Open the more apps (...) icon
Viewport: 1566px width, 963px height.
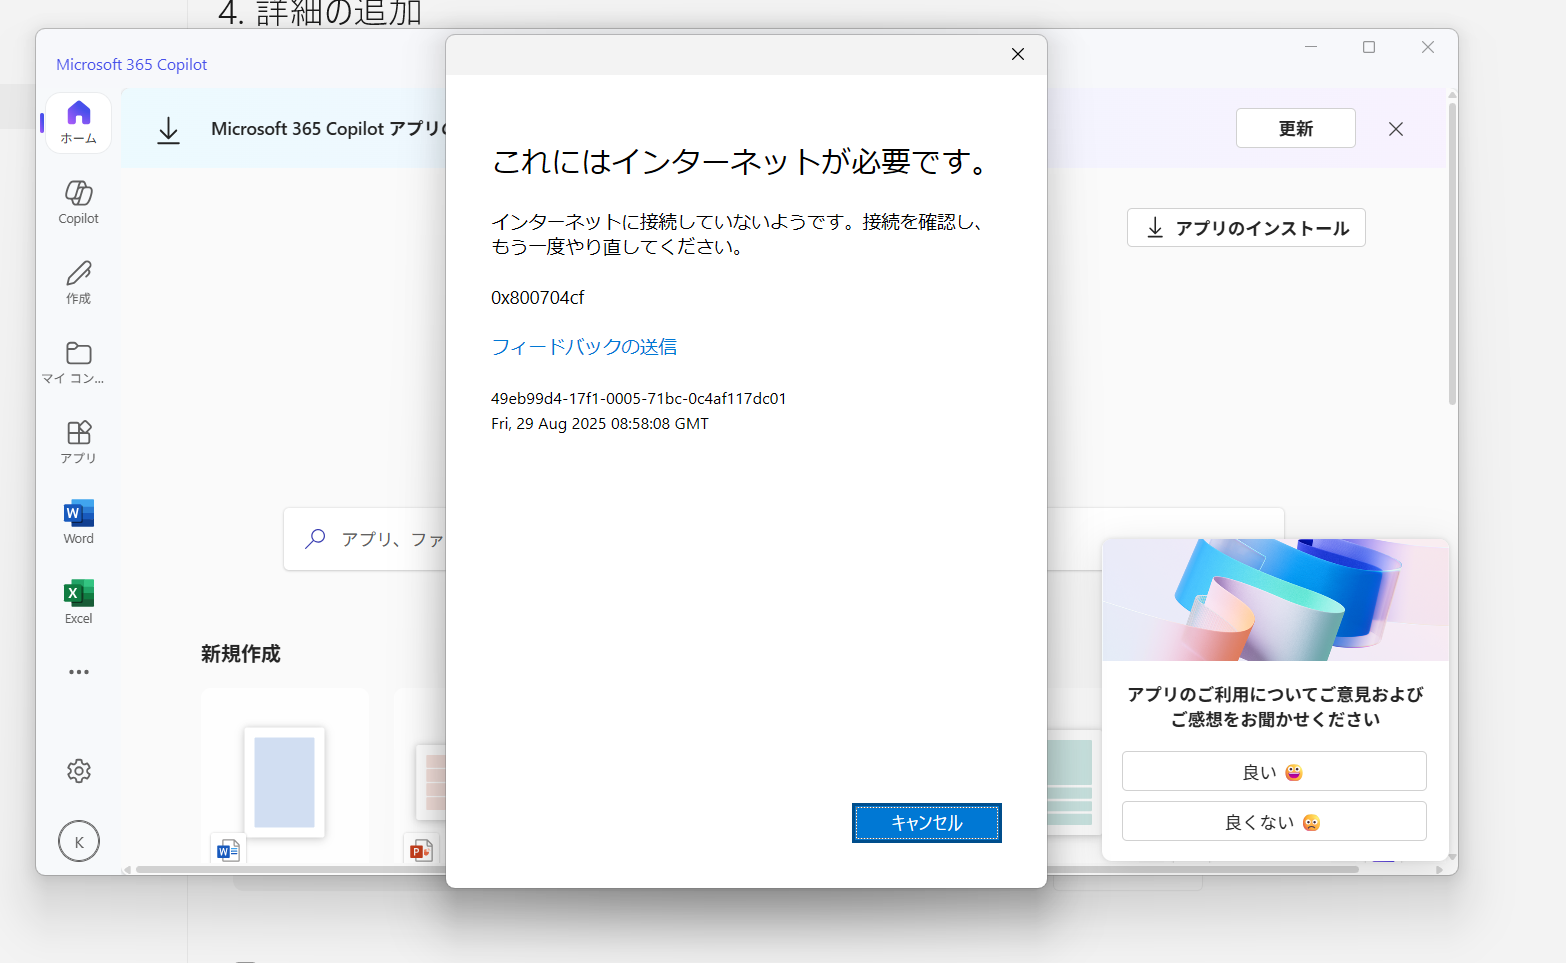(x=78, y=671)
